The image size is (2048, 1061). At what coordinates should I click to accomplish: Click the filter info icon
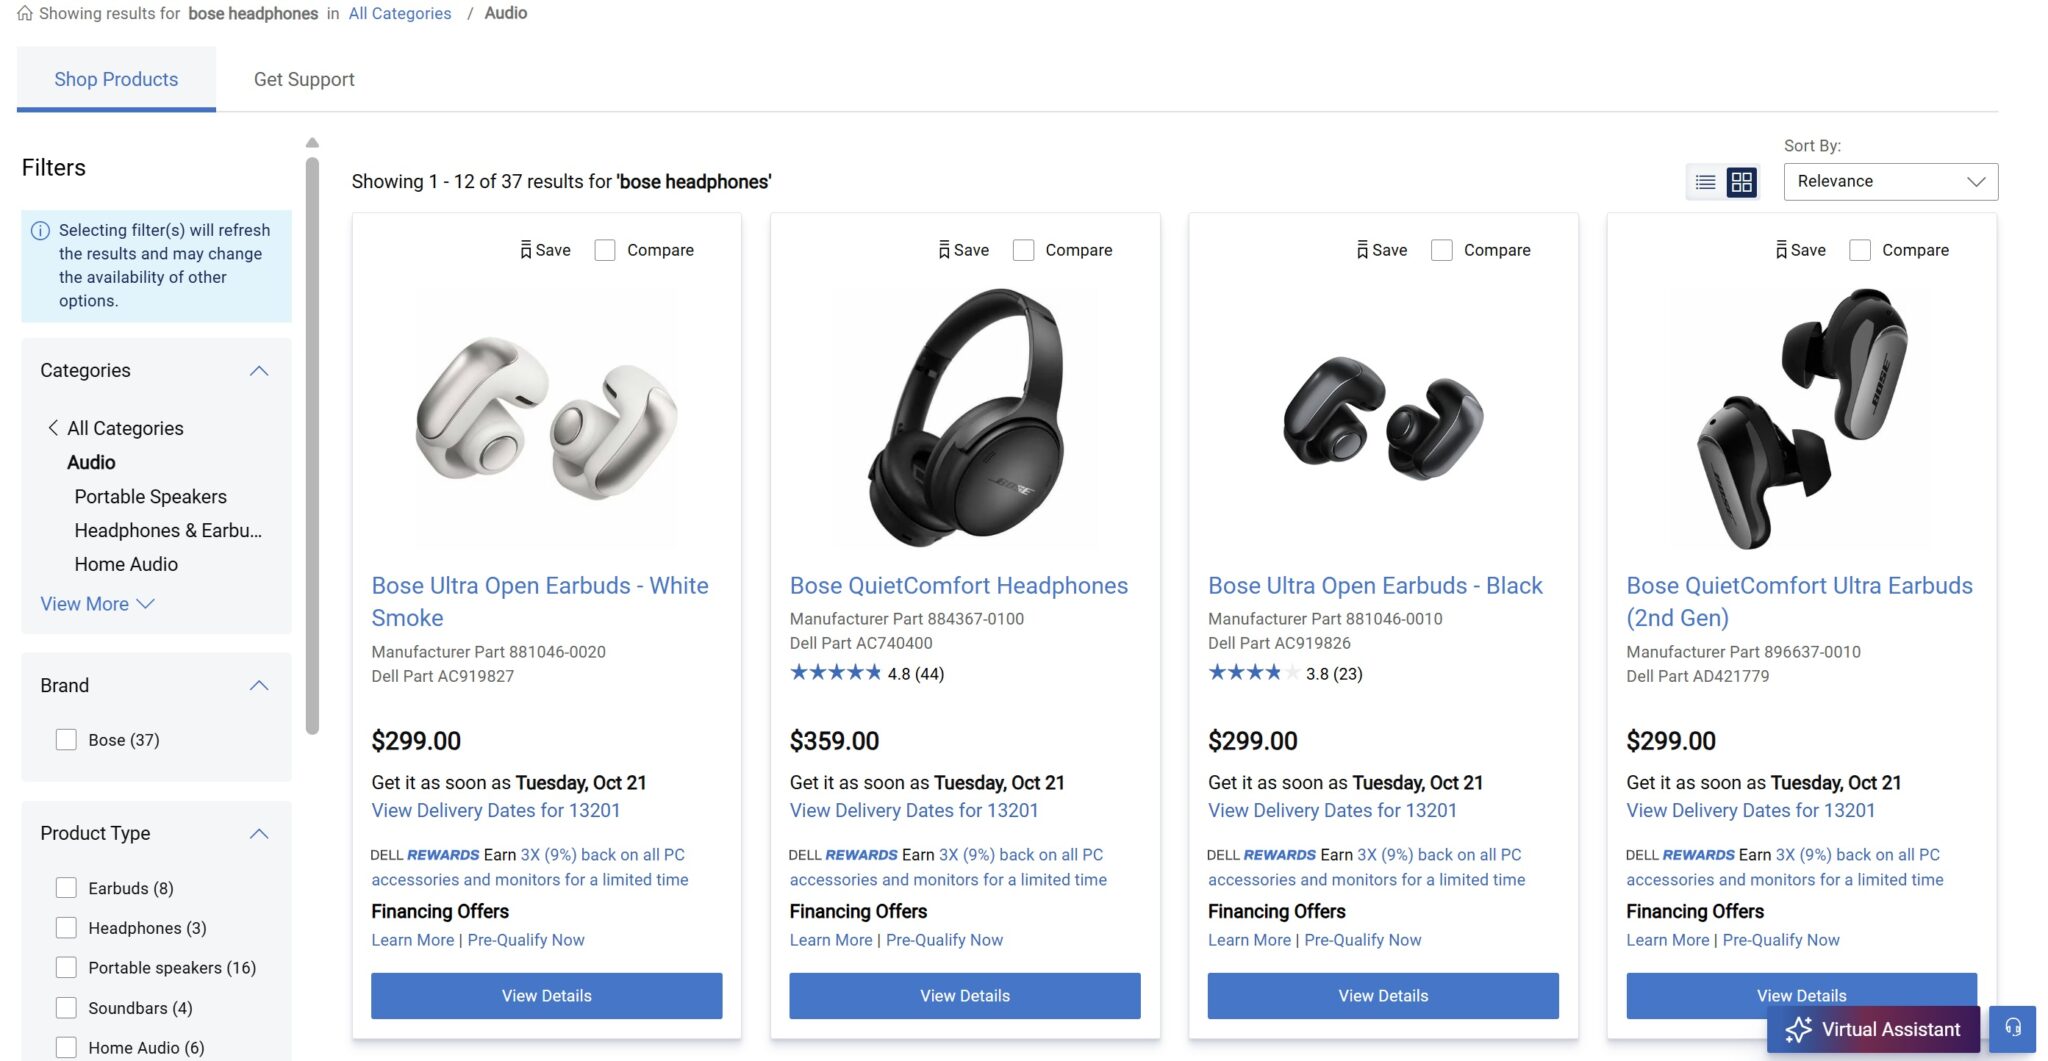click(x=40, y=231)
